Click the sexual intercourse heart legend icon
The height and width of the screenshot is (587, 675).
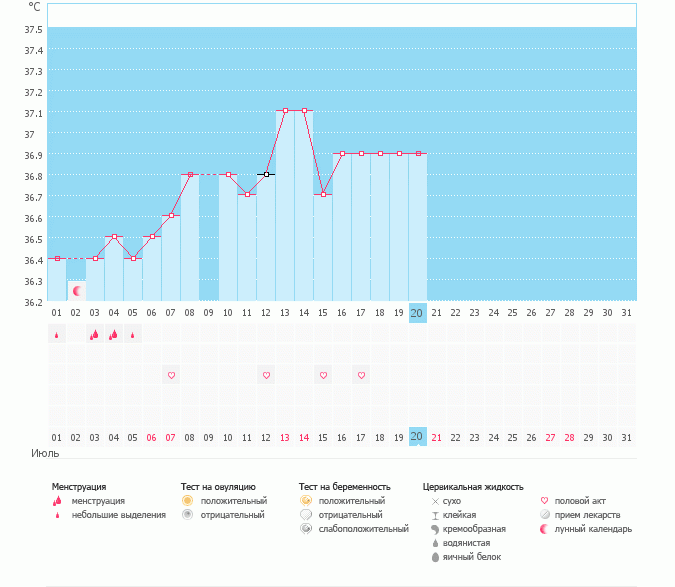(545, 500)
